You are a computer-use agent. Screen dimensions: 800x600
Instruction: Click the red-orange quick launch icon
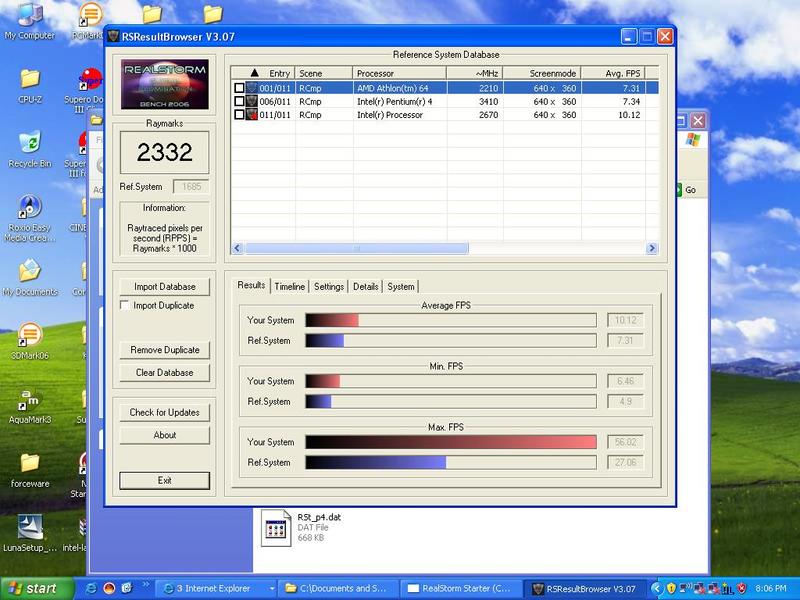click(x=109, y=588)
